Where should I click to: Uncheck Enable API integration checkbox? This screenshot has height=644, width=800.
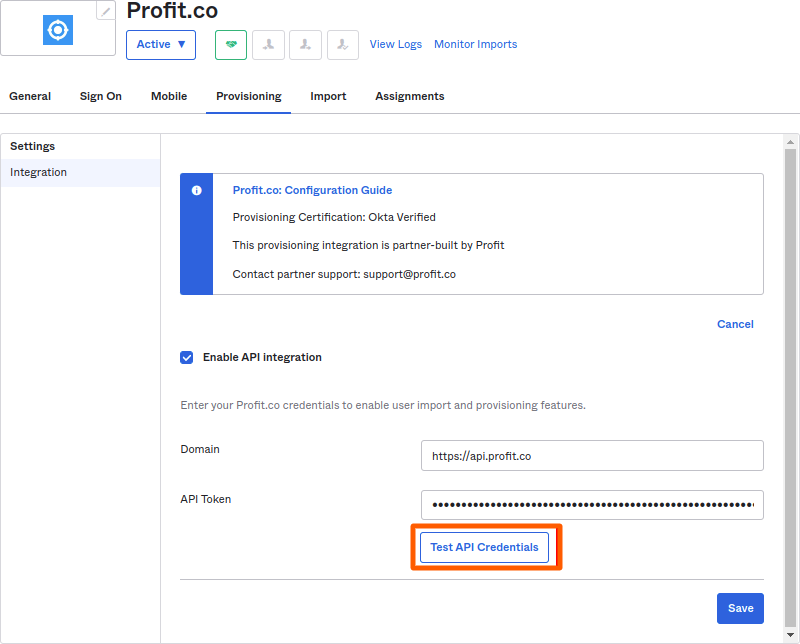(187, 357)
